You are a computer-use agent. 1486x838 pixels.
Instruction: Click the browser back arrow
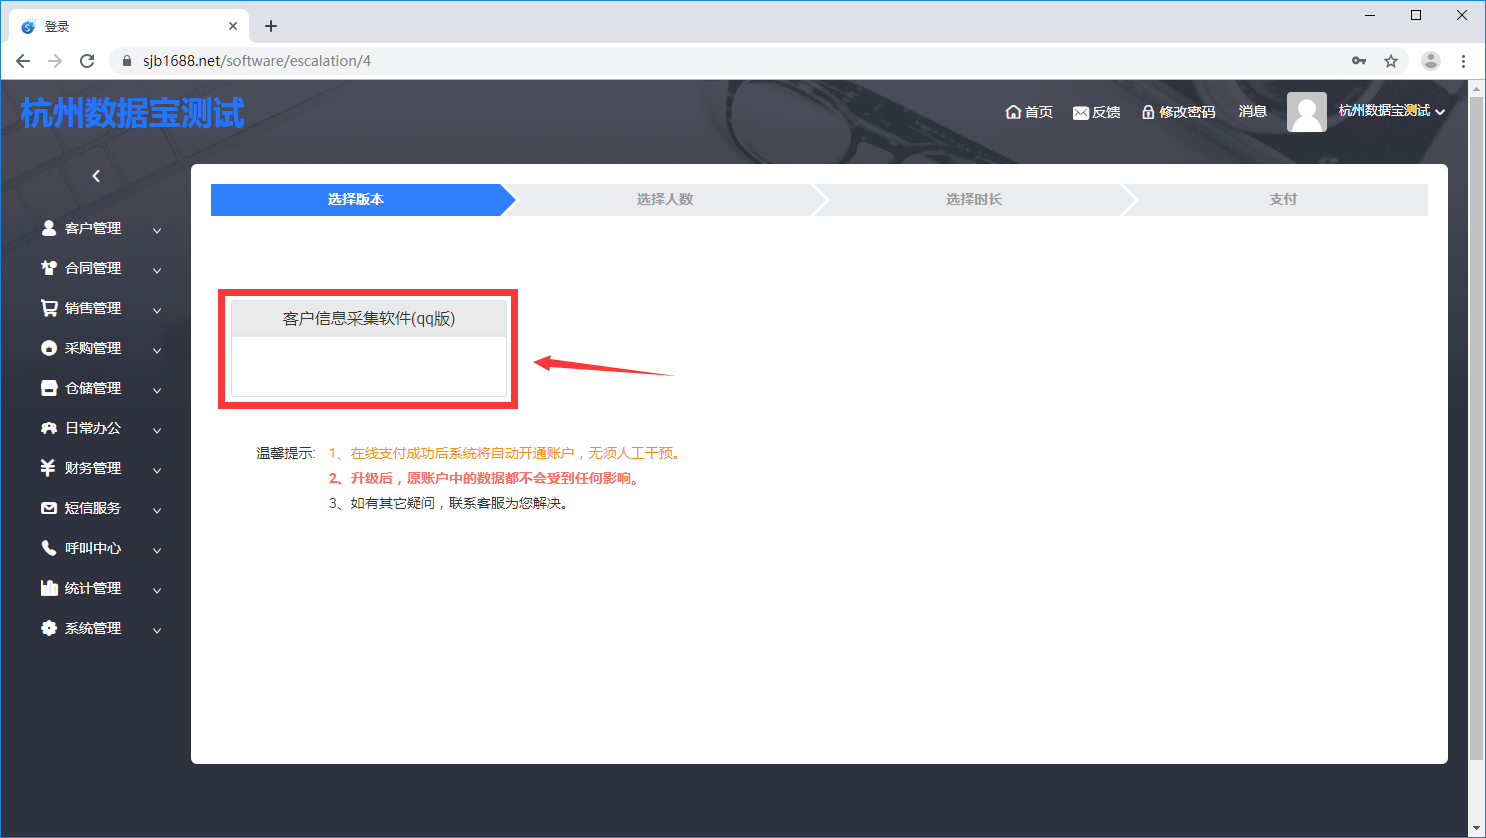(23, 61)
